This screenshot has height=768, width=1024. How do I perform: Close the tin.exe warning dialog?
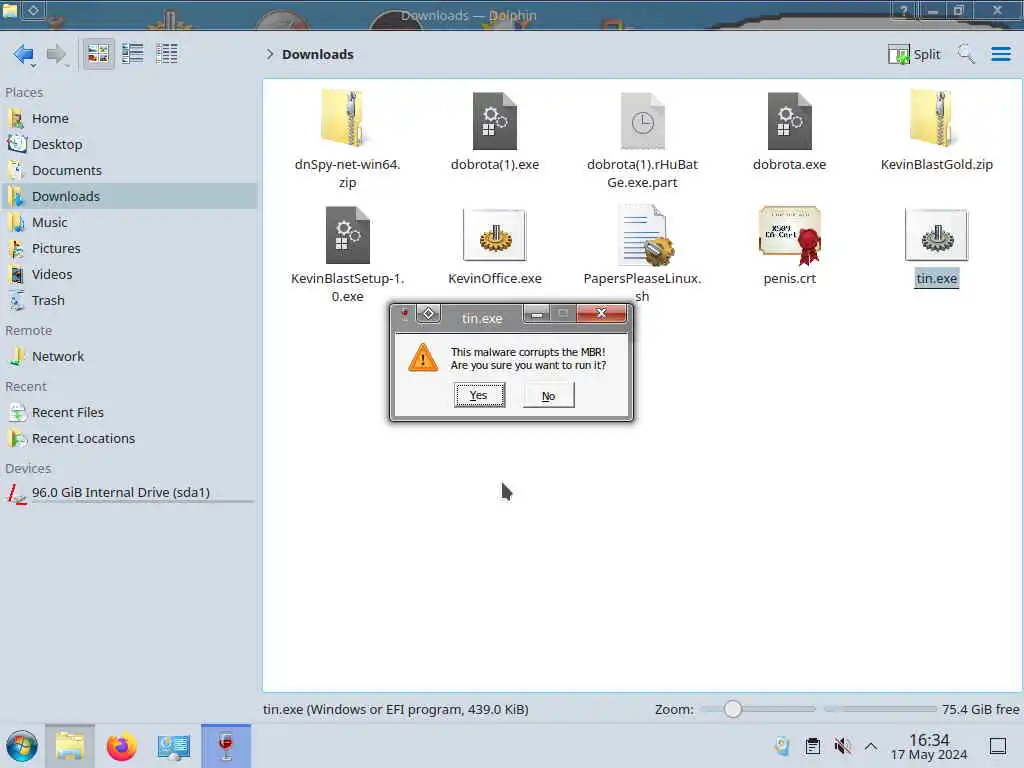[x=601, y=314]
